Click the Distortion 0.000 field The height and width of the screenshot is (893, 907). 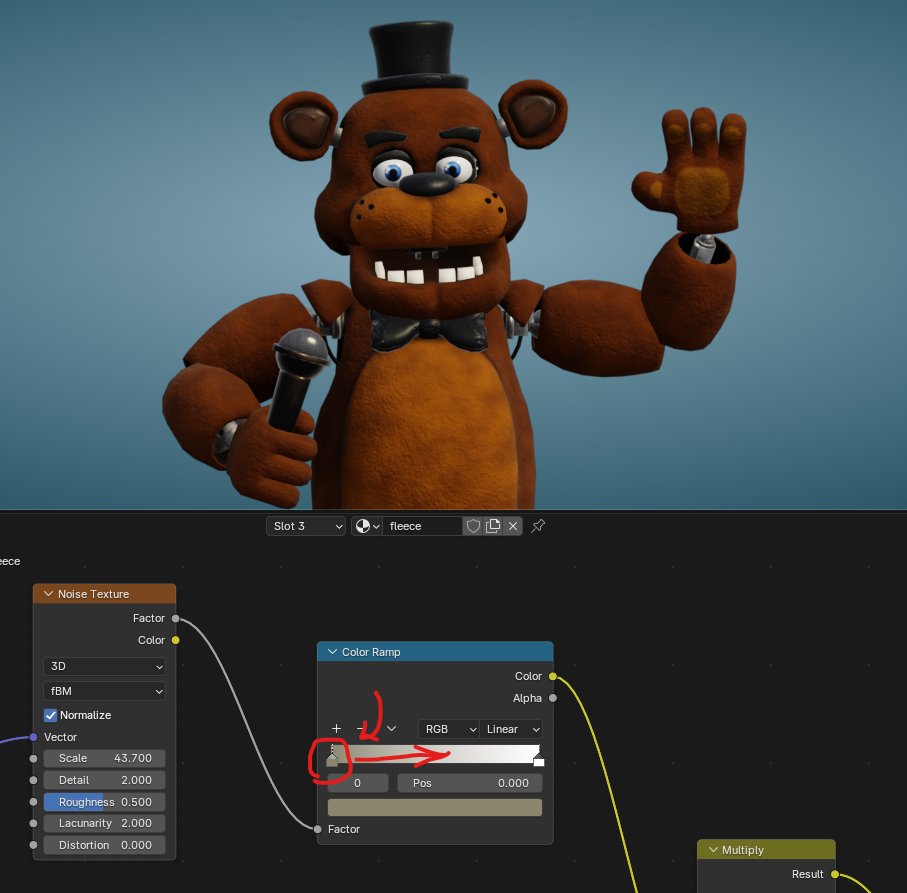pyautogui.click(x=104, y=845)
